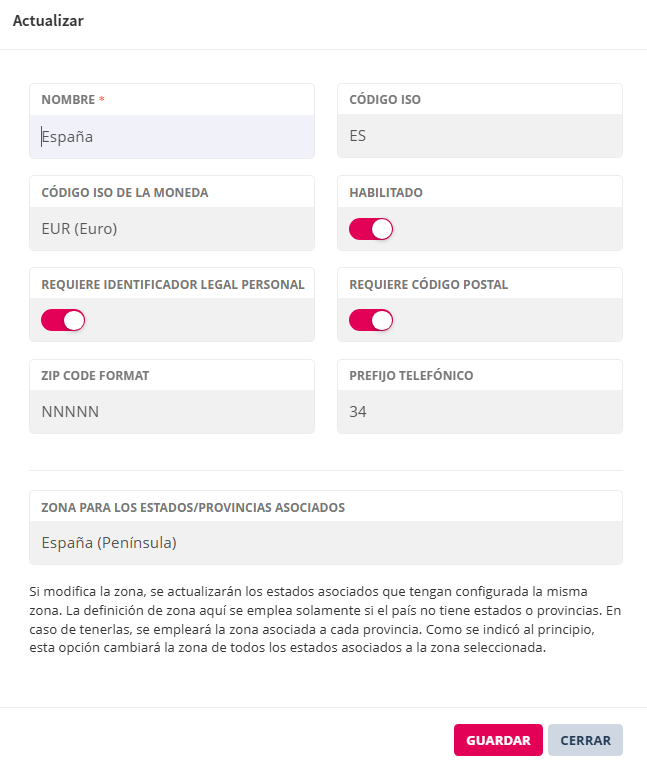Click the Cerrar button
This screenshot has width=647, height=766.
(585, 740)
